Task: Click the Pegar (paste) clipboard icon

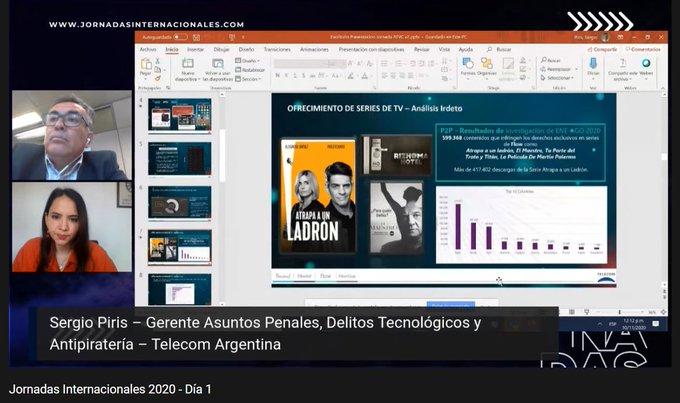Action: tap(146, 64)
